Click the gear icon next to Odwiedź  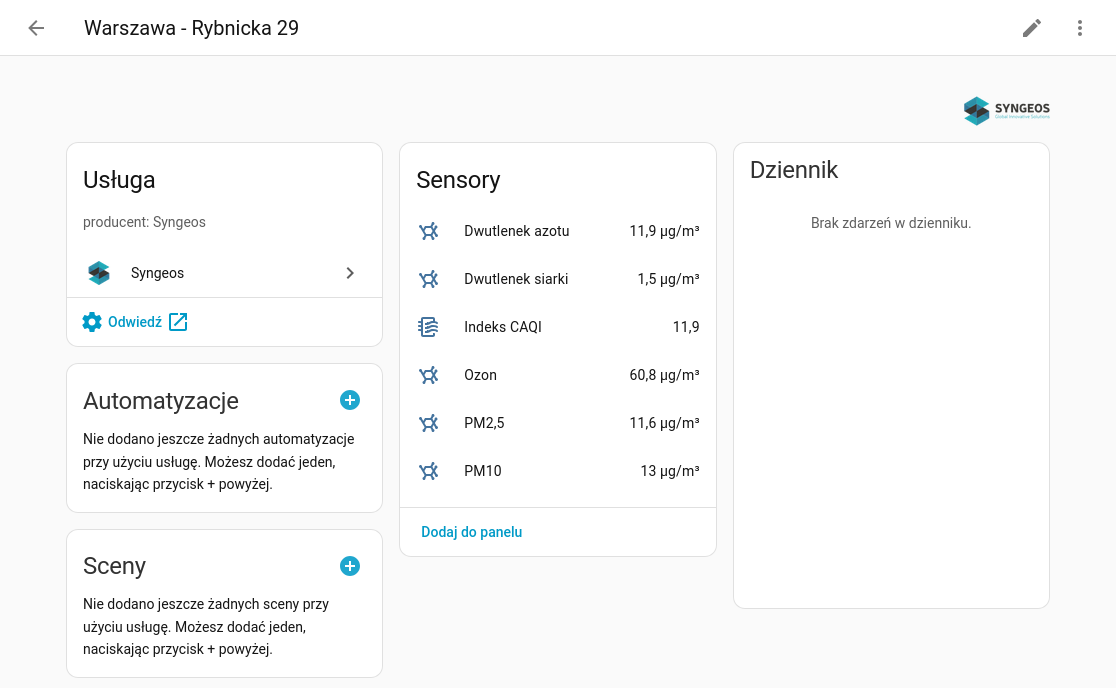tap(92, 322)
